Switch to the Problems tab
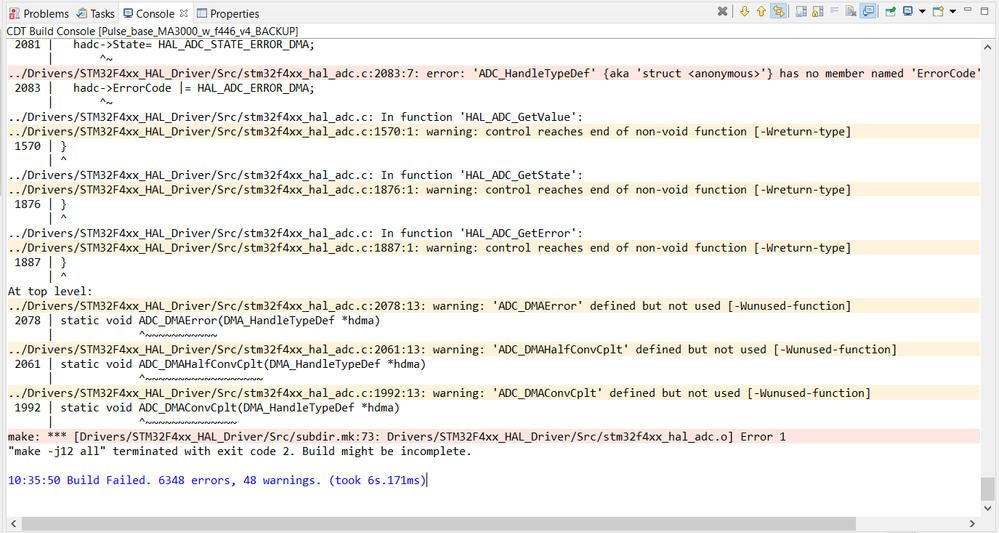The image size is (999, 533). coord(39,13)
